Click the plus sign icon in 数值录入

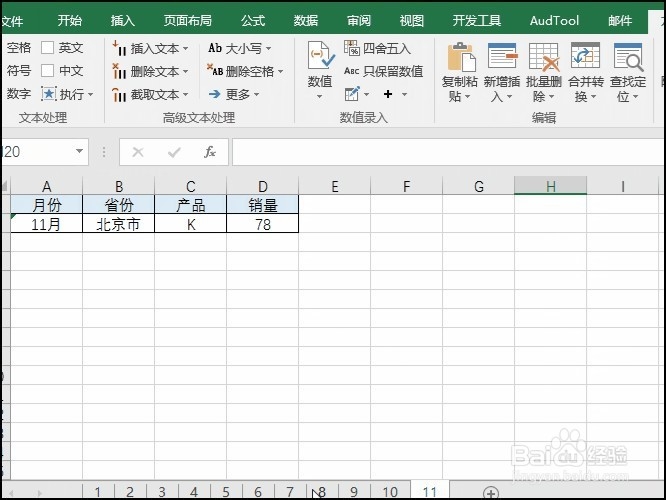(x=388, y=94)
